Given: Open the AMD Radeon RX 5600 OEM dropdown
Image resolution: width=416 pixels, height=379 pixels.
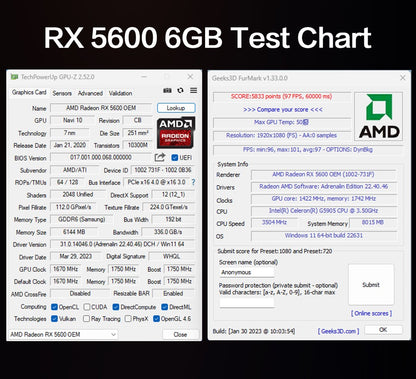Looking at the screenshot, I should [x=63, y=334].
